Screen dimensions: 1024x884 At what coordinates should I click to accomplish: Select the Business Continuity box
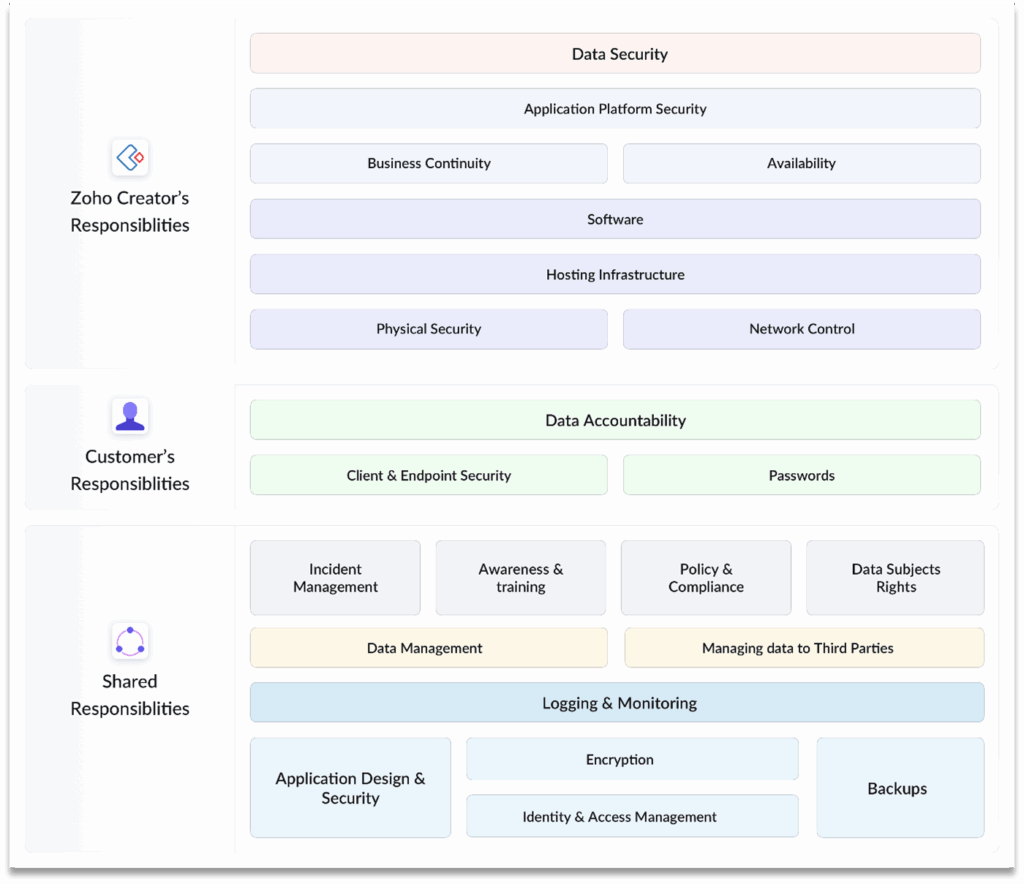428,164
